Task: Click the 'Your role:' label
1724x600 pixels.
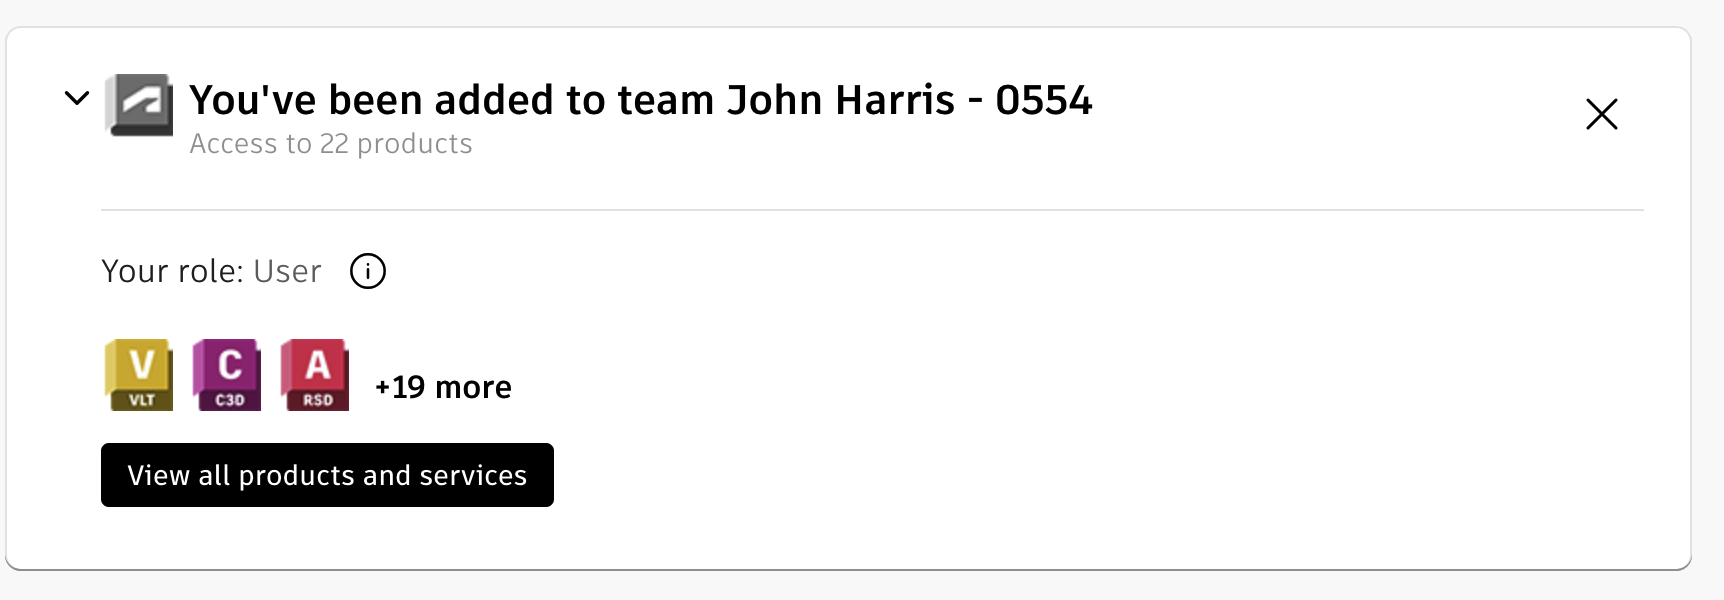Action: point(172,271)
